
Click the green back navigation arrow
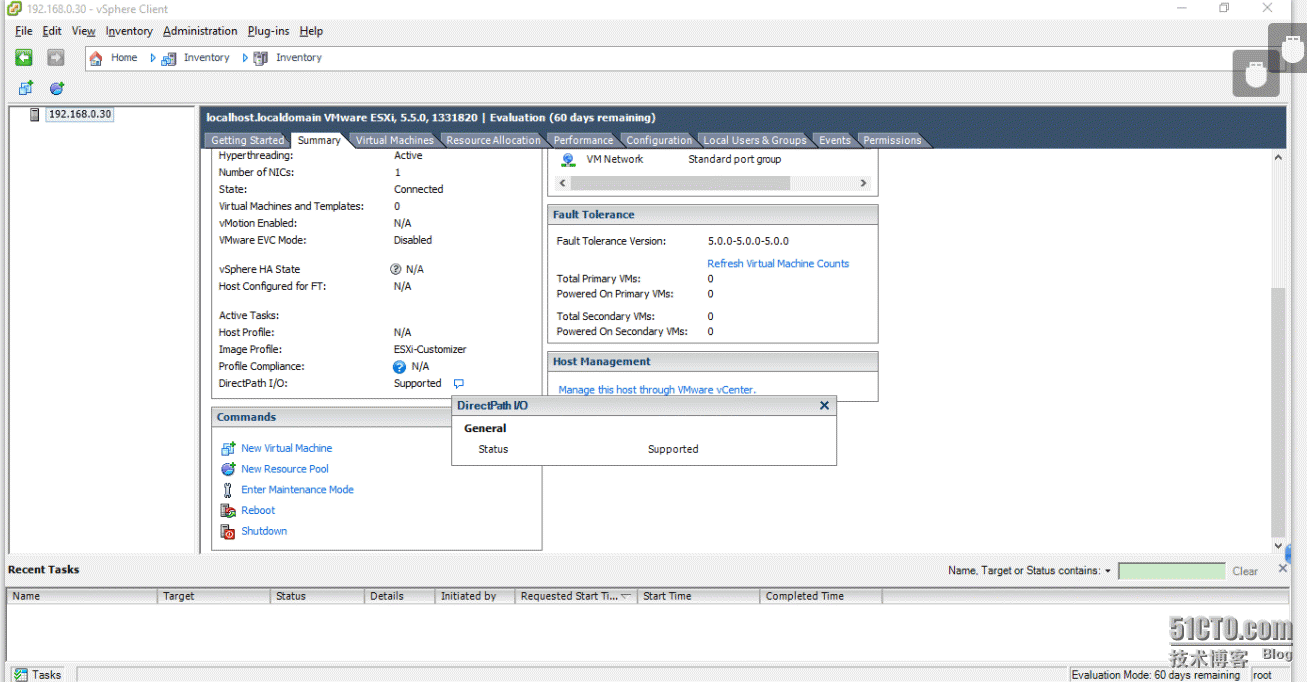click(x=24, y=58)
